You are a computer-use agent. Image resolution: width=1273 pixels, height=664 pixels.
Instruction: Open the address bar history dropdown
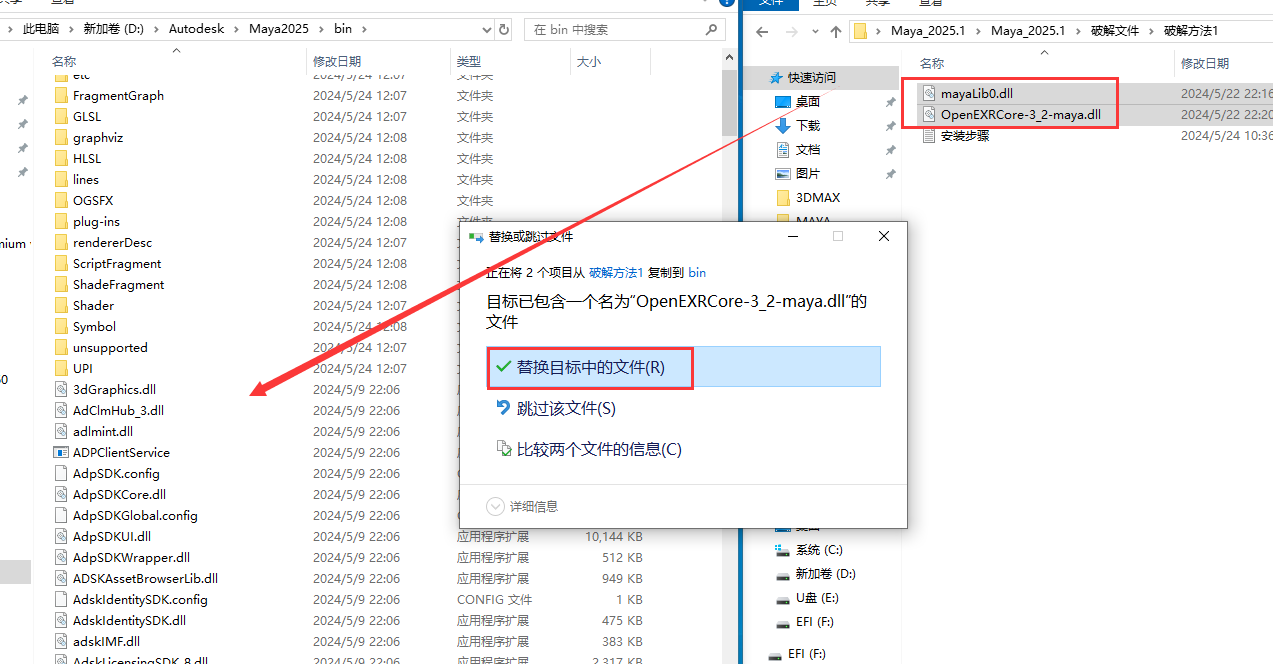(x=486, y=29)
